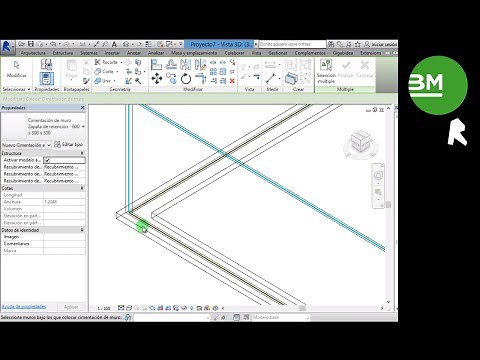Open the Recorte tool dropdown arrow
Image resolution: width=480 pixels, height=360 pixels.
click(121, 62)
